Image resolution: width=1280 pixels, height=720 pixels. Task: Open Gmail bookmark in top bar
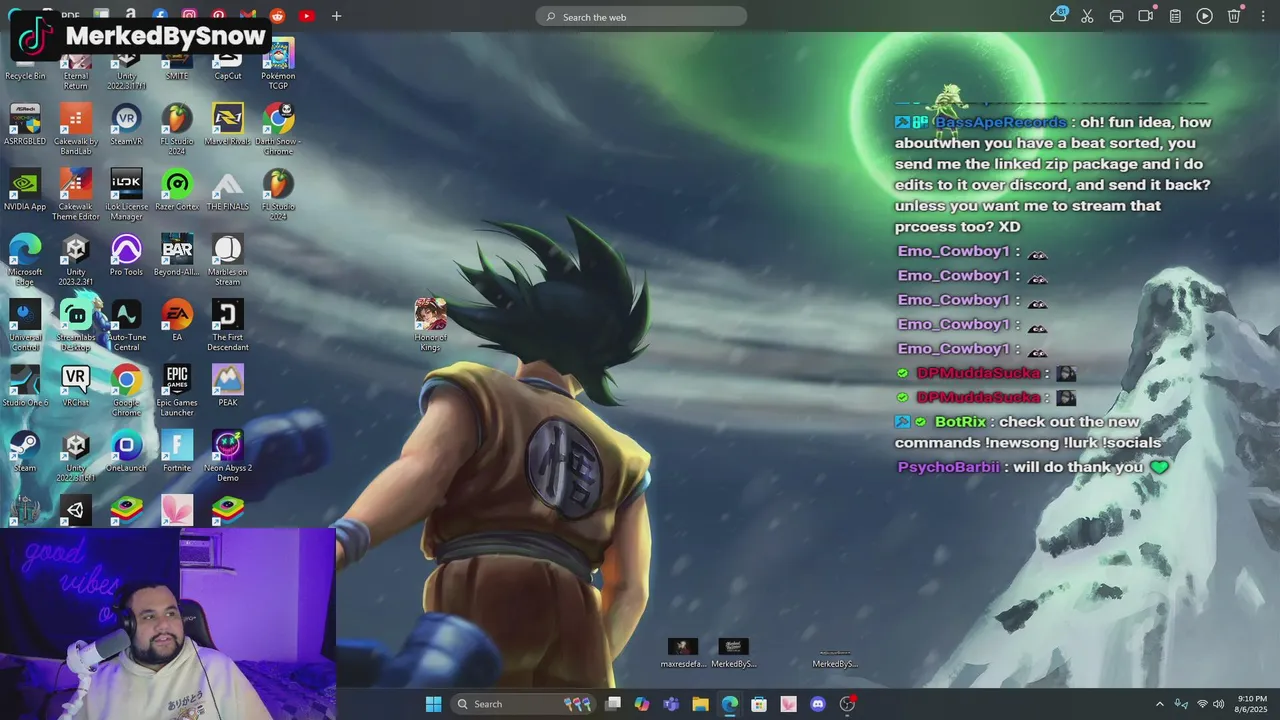[247, 16]
